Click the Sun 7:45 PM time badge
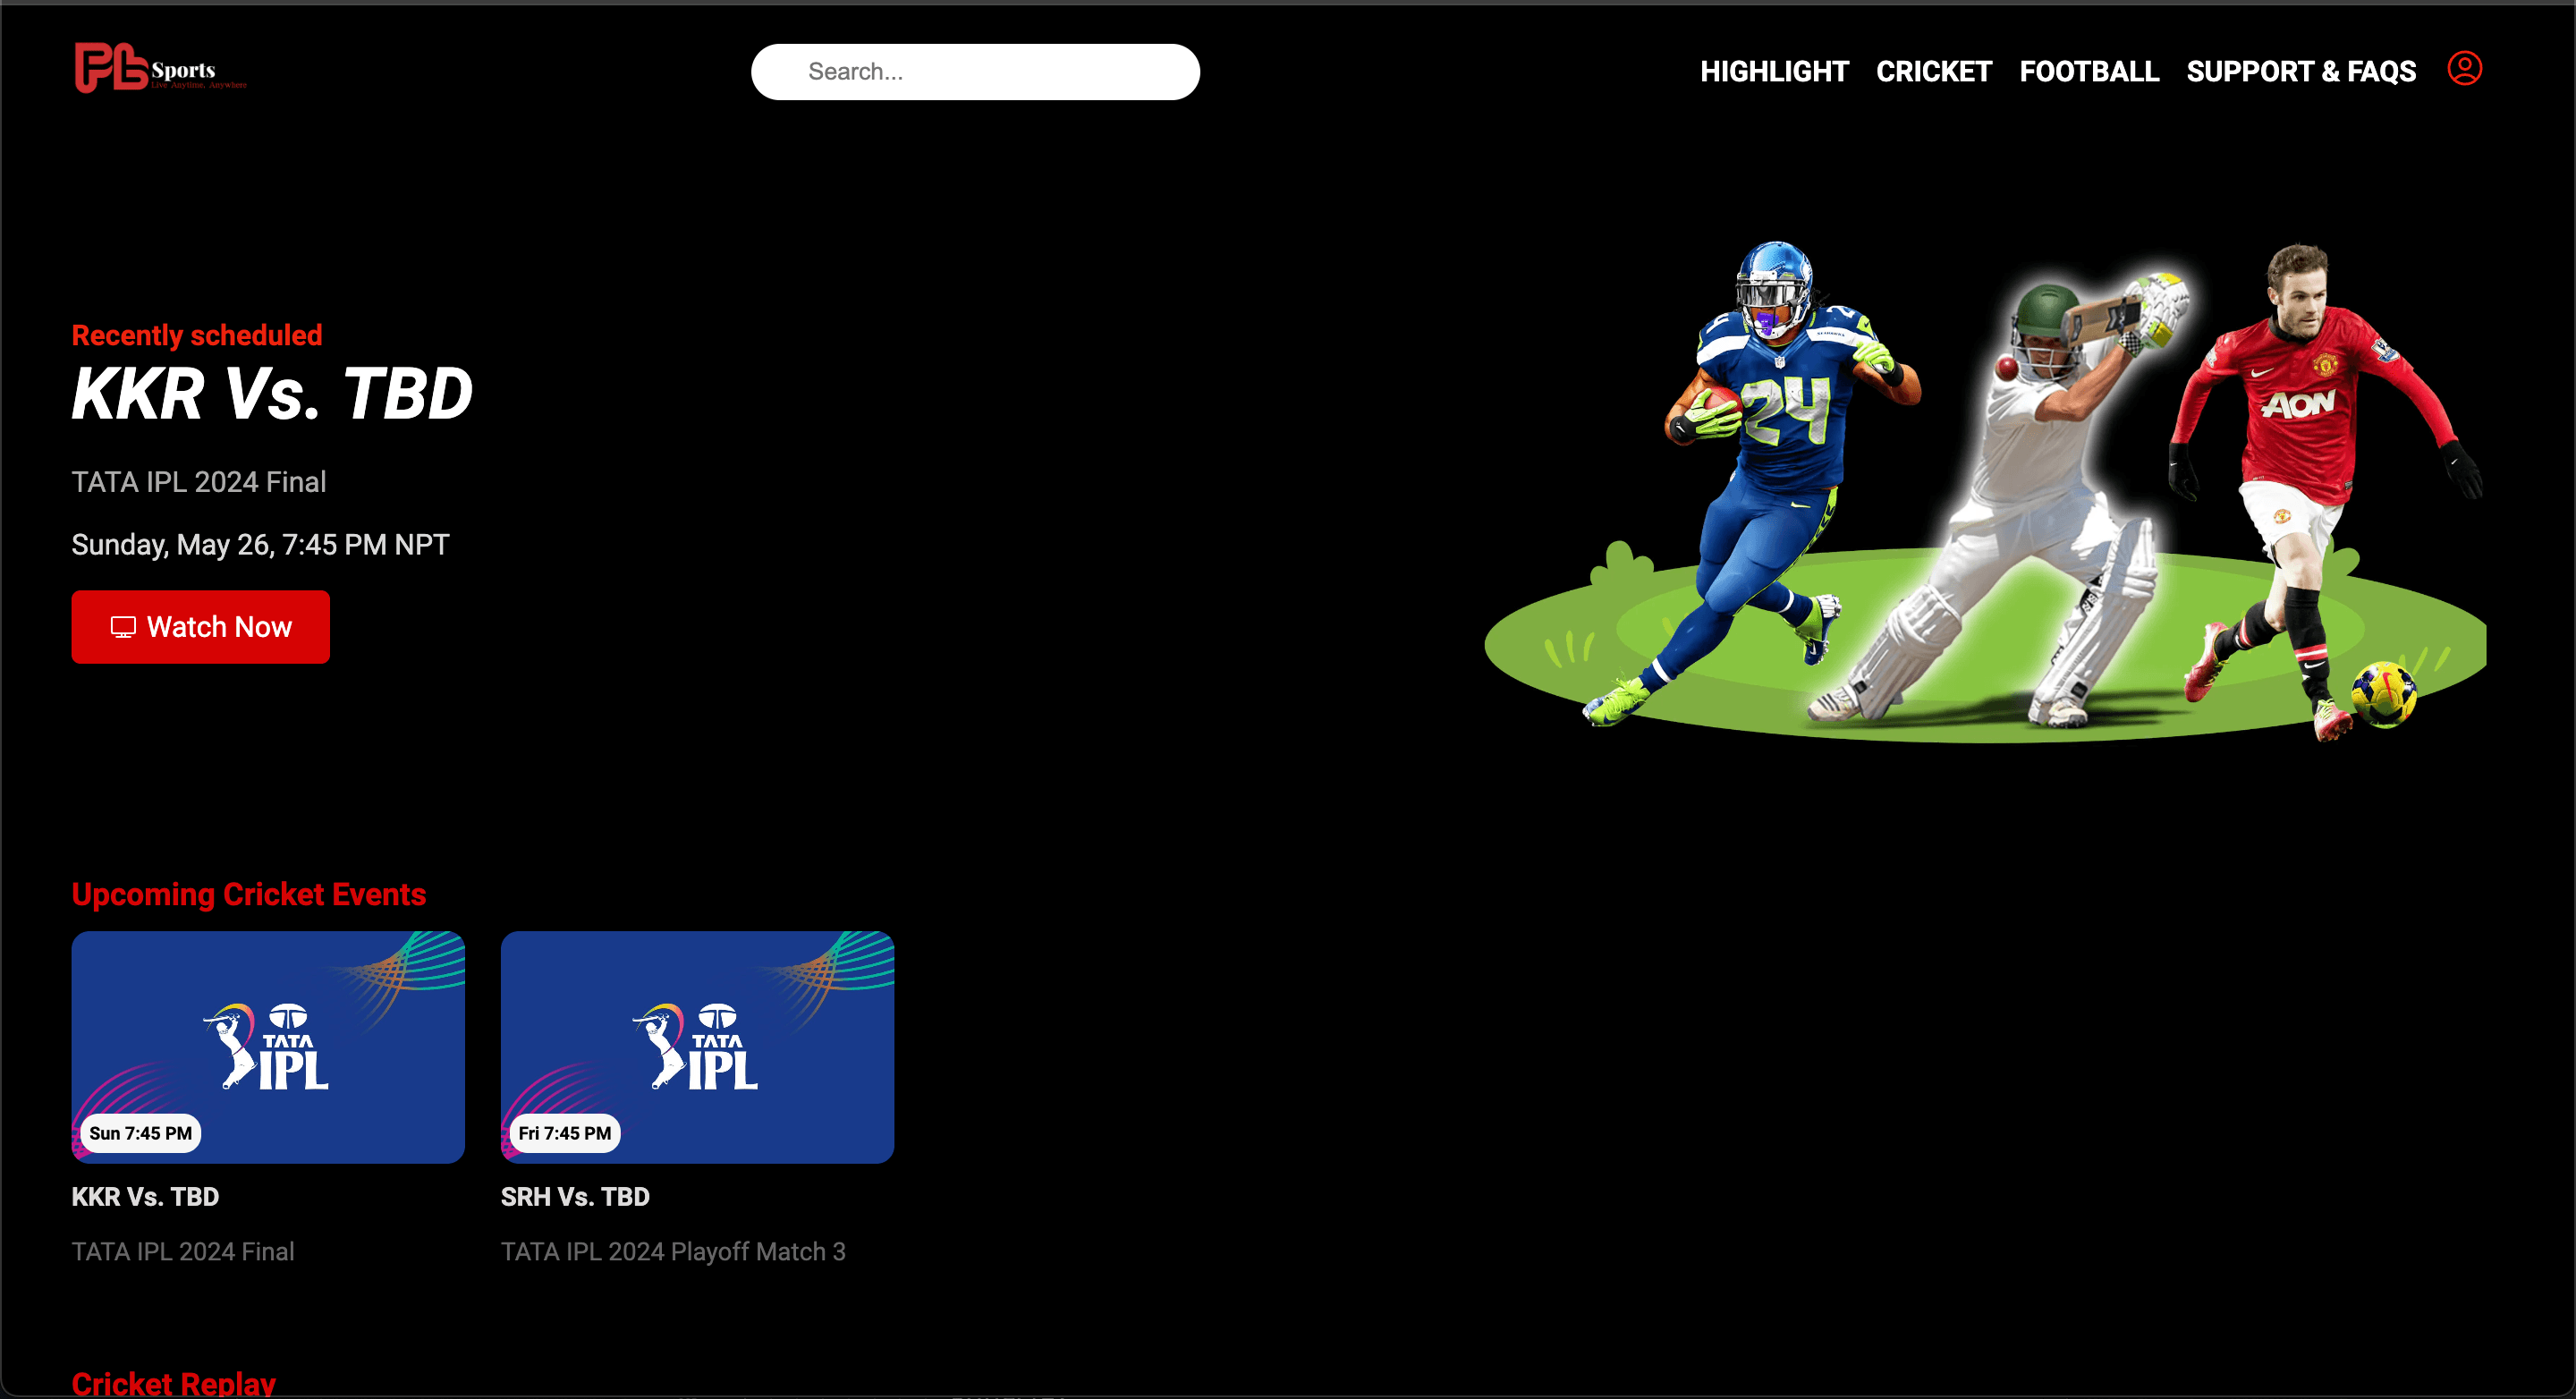Image resolution: width=2576 pixels, height=1399 pixels. point(140,1133)
